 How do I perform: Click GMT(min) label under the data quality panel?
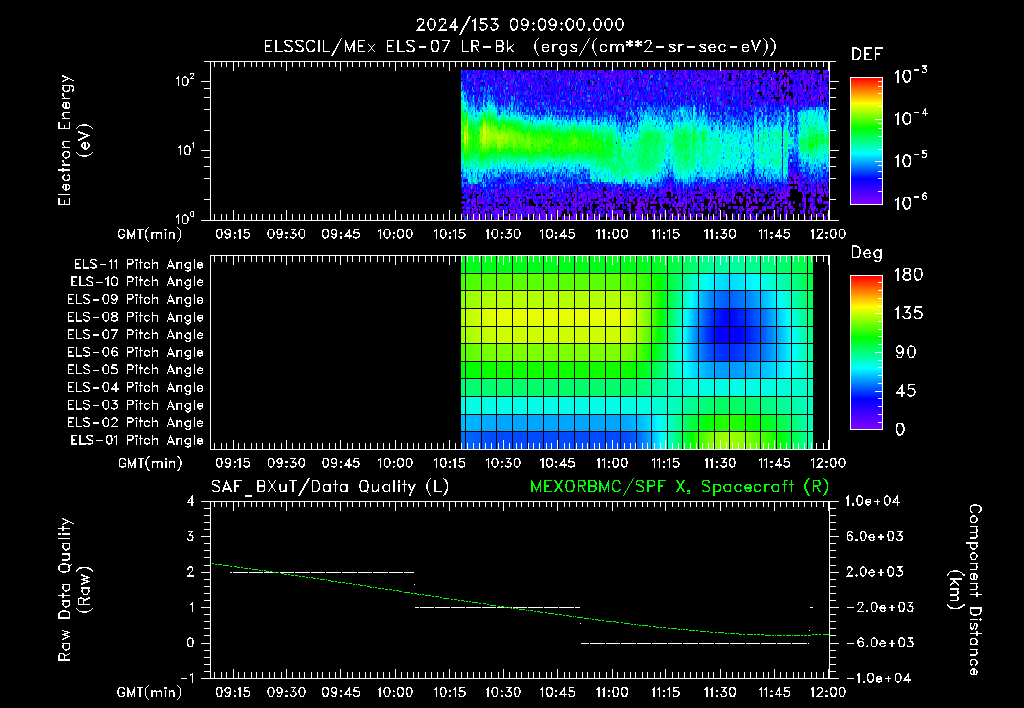pos(150,692)
